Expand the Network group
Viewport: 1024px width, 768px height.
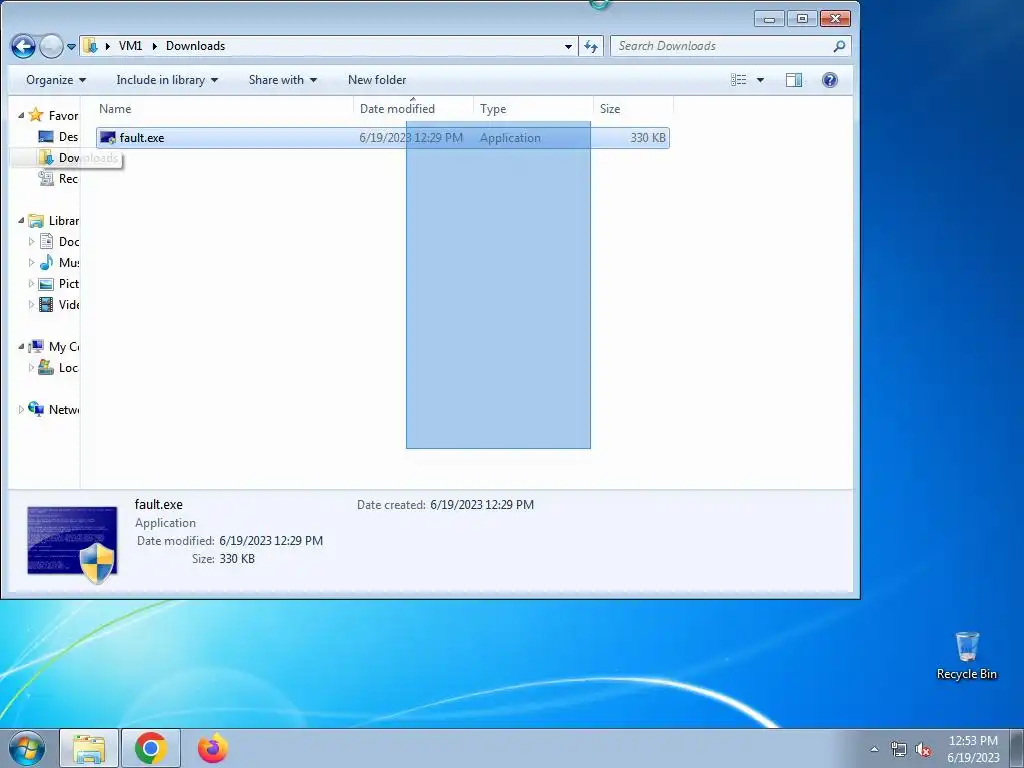coord(21,409)
